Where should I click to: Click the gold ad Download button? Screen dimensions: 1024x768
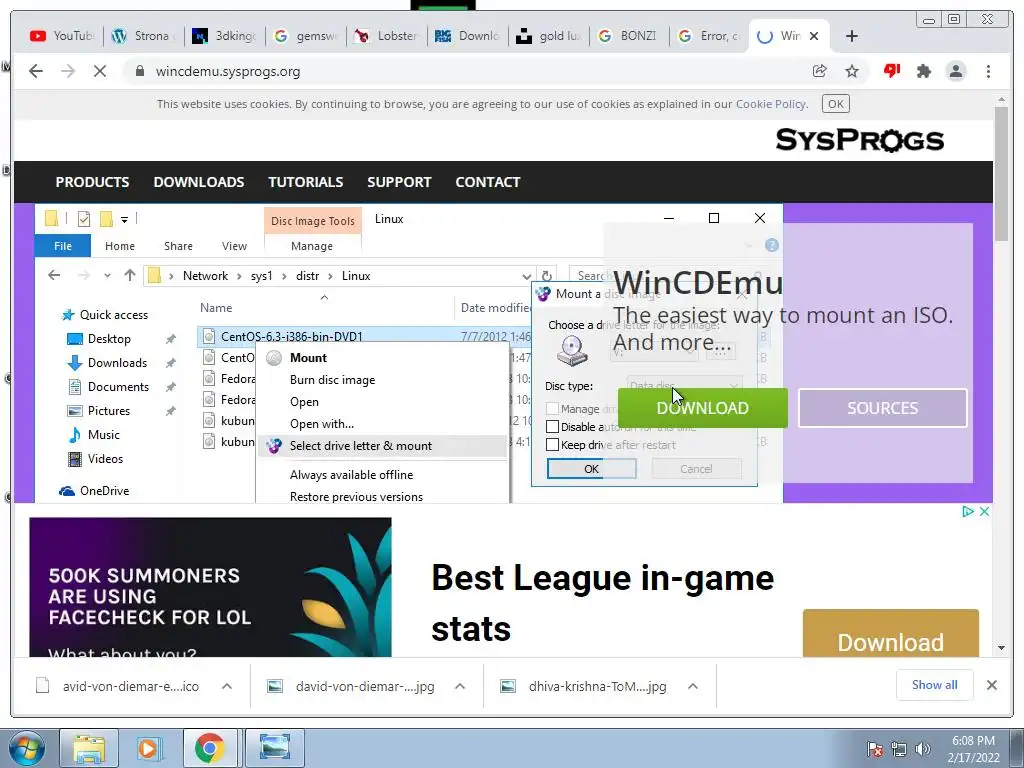(x=891, y=633)
